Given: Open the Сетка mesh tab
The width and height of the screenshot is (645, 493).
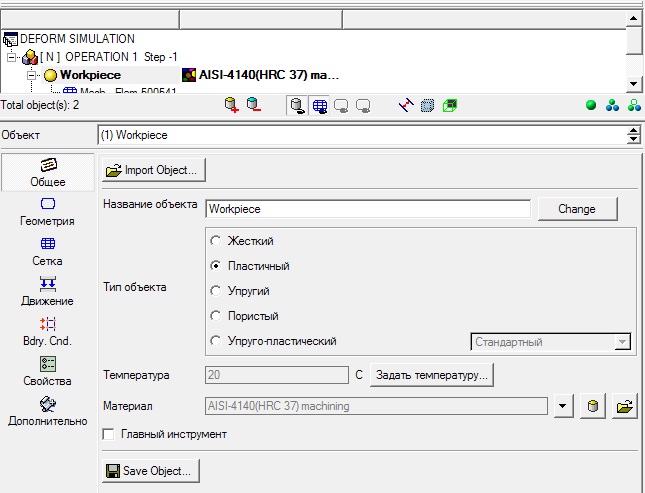Looking at the screenshot, I should point(48,252).
